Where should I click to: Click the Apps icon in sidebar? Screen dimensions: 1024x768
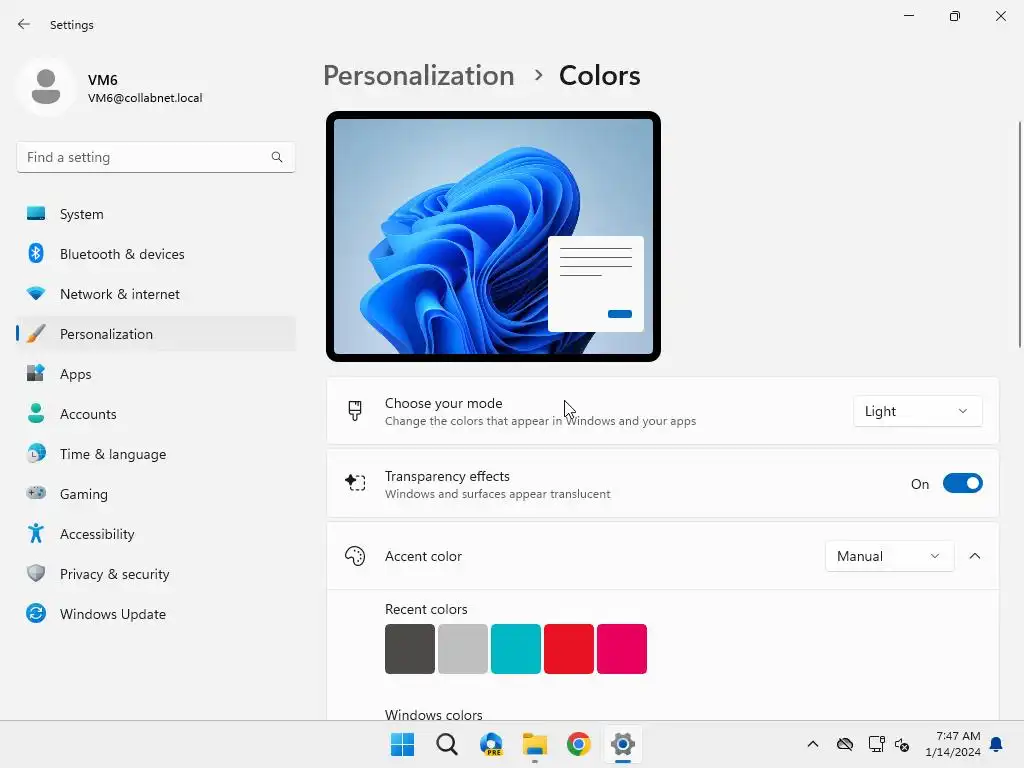(x=36, y=374)
